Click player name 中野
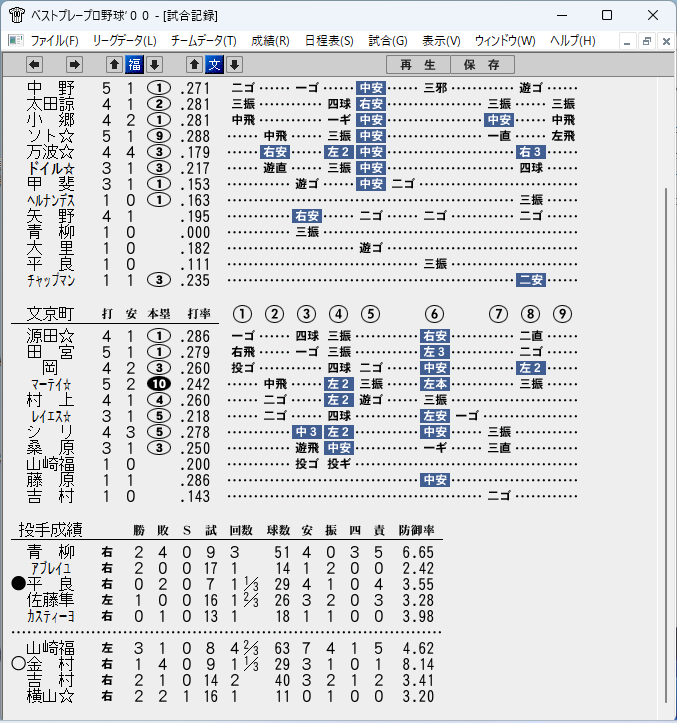Image resolution: width=677 pixels, height=723 pixels. click(50, 88)
